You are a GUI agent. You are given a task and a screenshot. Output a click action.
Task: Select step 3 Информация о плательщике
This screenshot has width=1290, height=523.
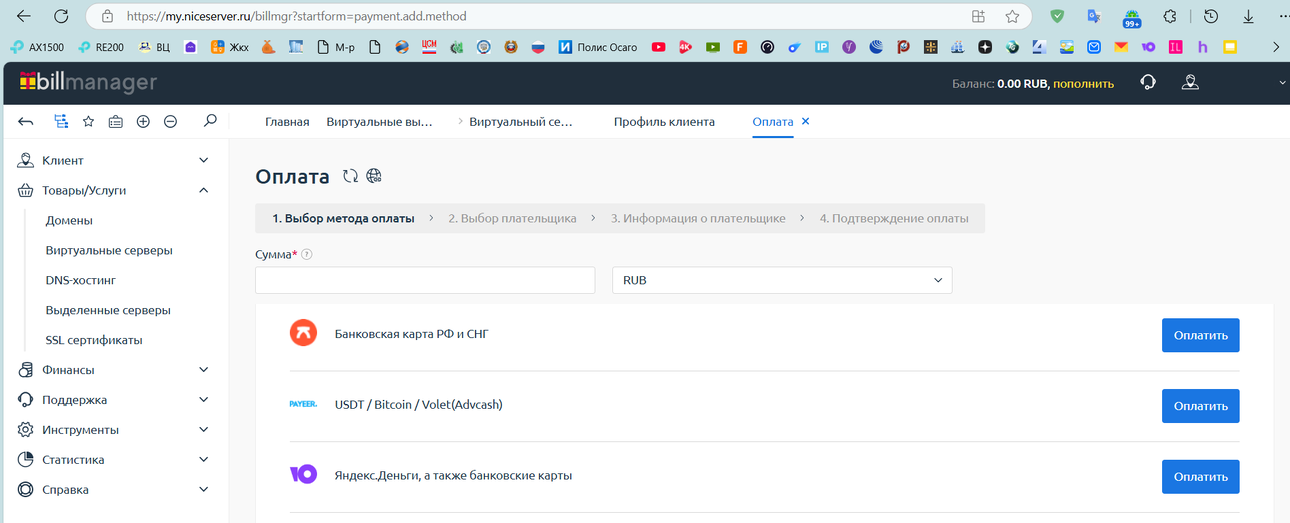(698, 218)
